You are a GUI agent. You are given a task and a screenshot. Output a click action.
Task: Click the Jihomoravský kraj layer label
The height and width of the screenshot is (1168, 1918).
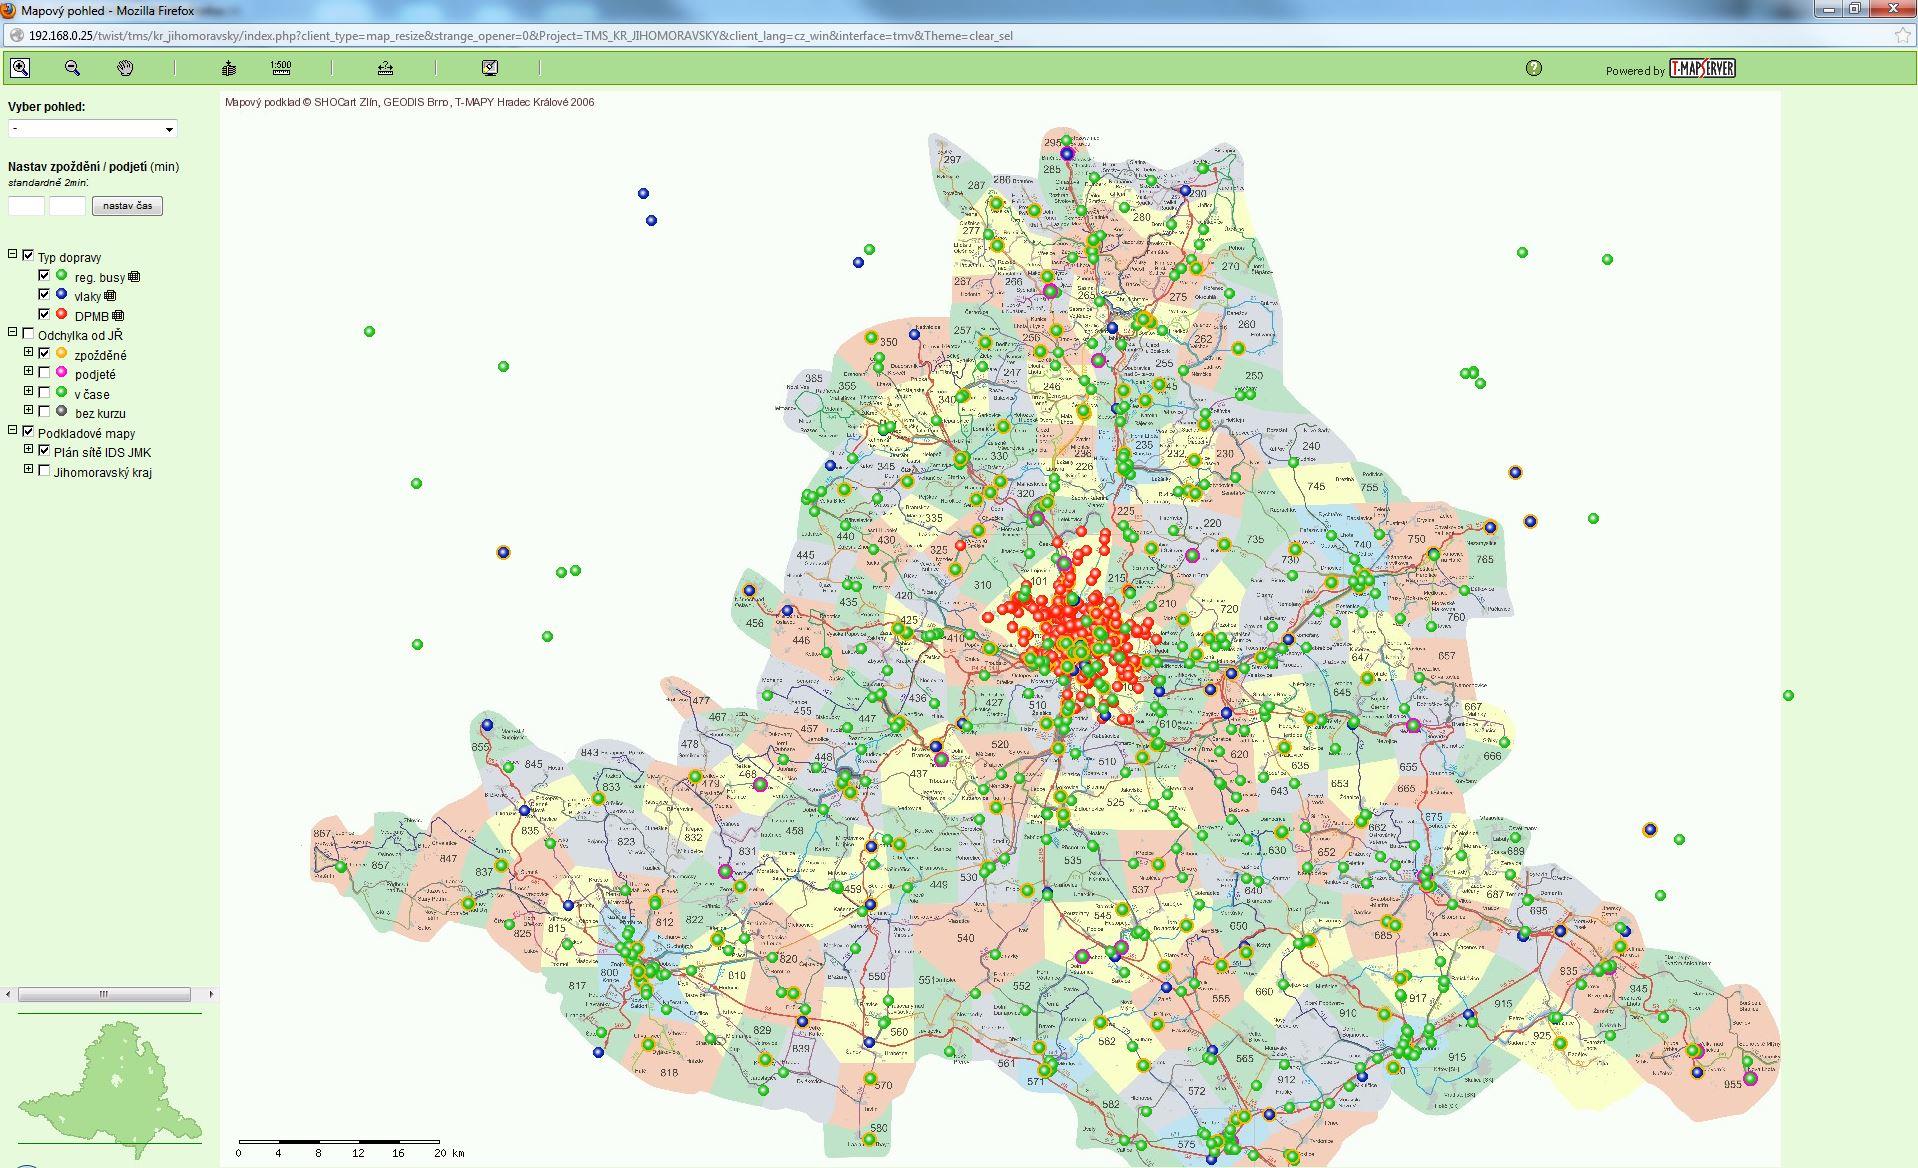(103, 473)
